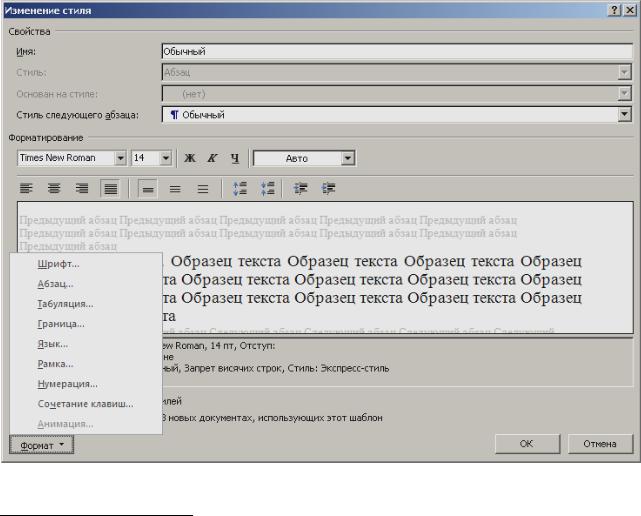Set double line spacing icon
Image resolution: width=641 pixels, height=516 pixels.
pyautogui.click(x=203, y=189)
